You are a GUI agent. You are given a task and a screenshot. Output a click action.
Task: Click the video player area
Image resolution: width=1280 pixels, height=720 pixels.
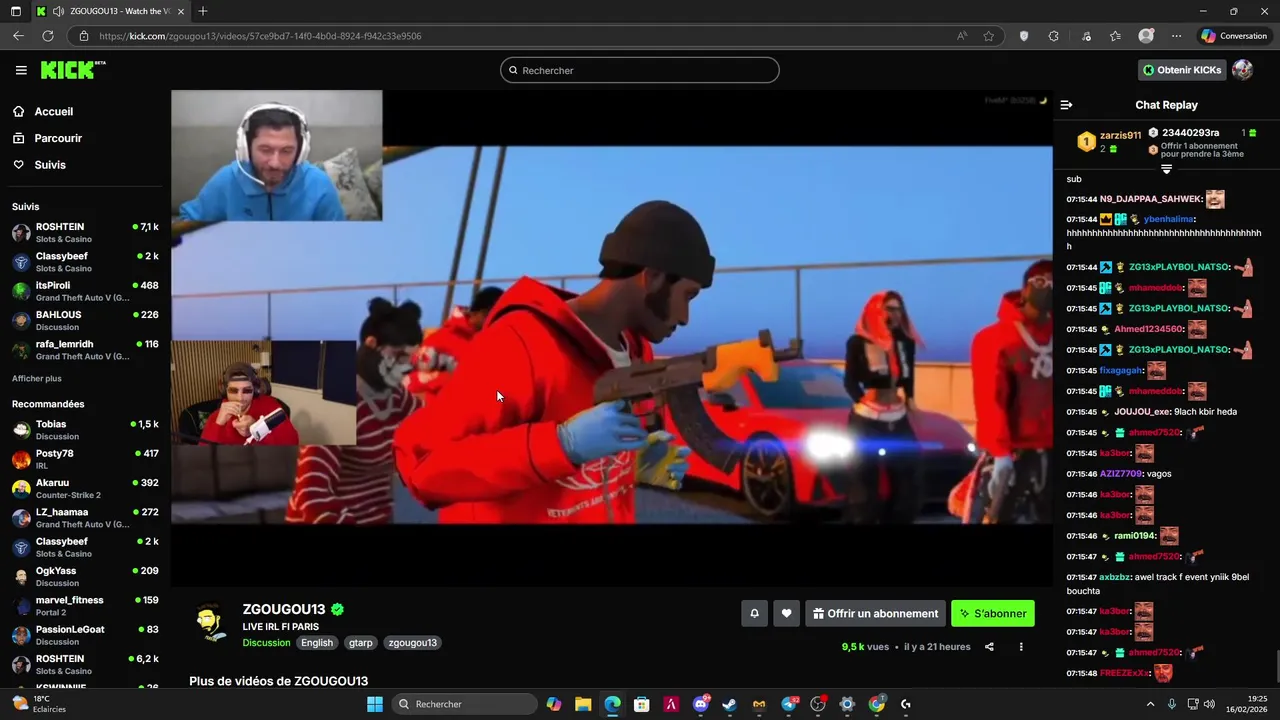(x=612, y=338)
